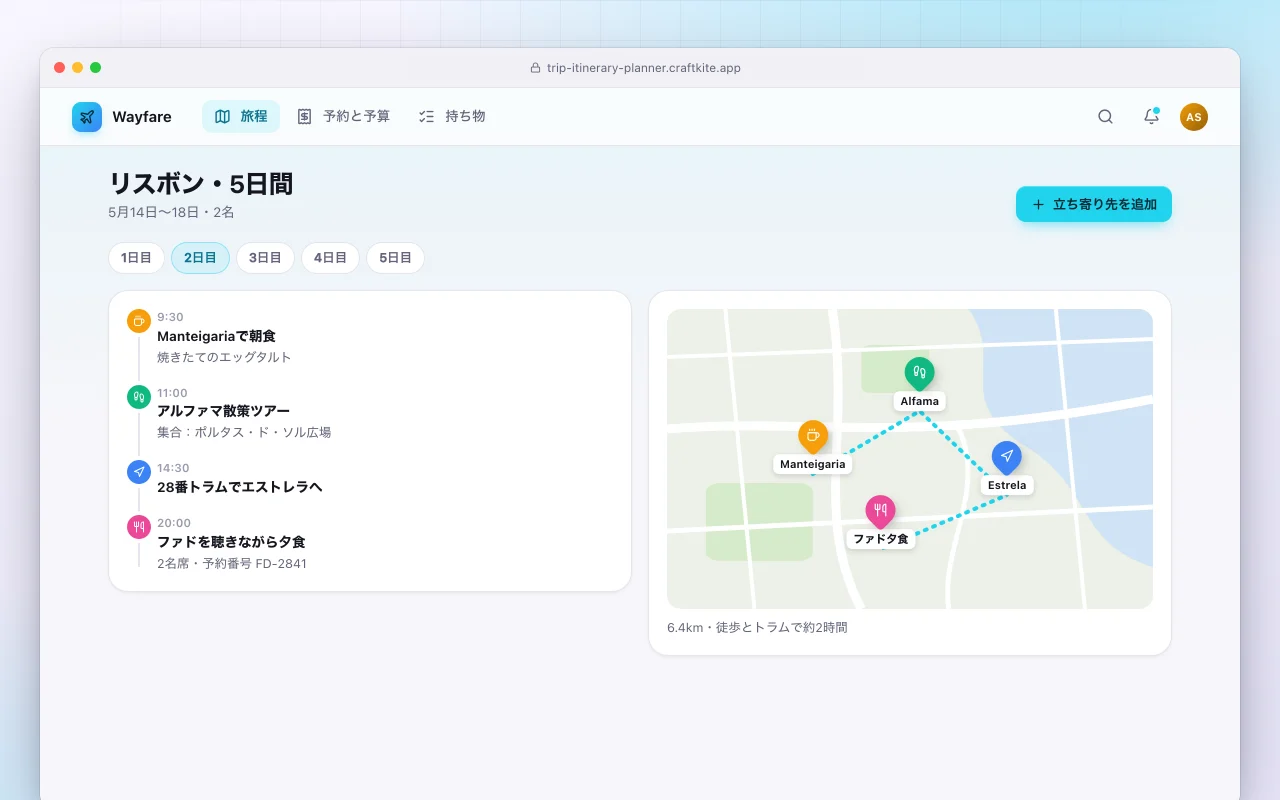Select the 4日目 day chip
Image resolution: width=1280 pixels, height=800 pixels.
pos(330,258)
